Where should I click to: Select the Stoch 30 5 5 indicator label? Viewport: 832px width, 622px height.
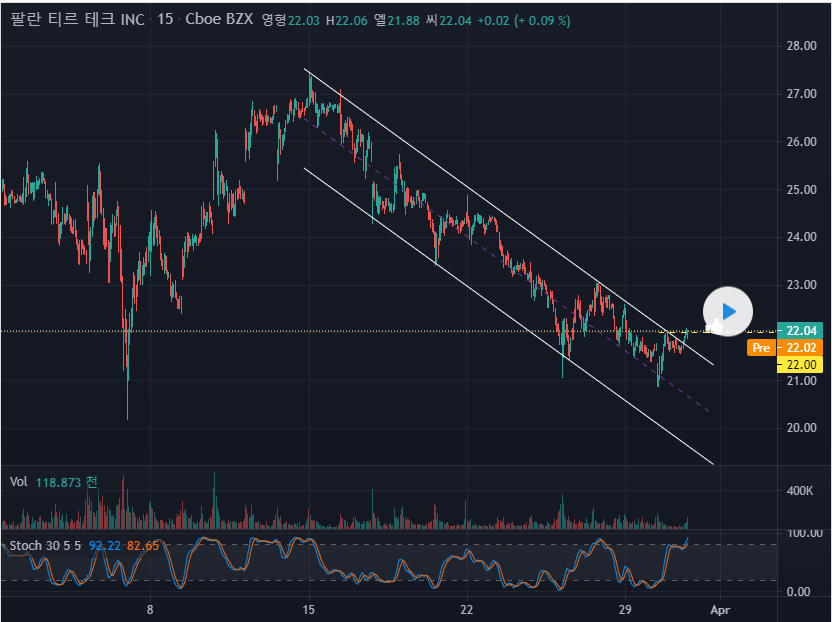pos(45,546)
